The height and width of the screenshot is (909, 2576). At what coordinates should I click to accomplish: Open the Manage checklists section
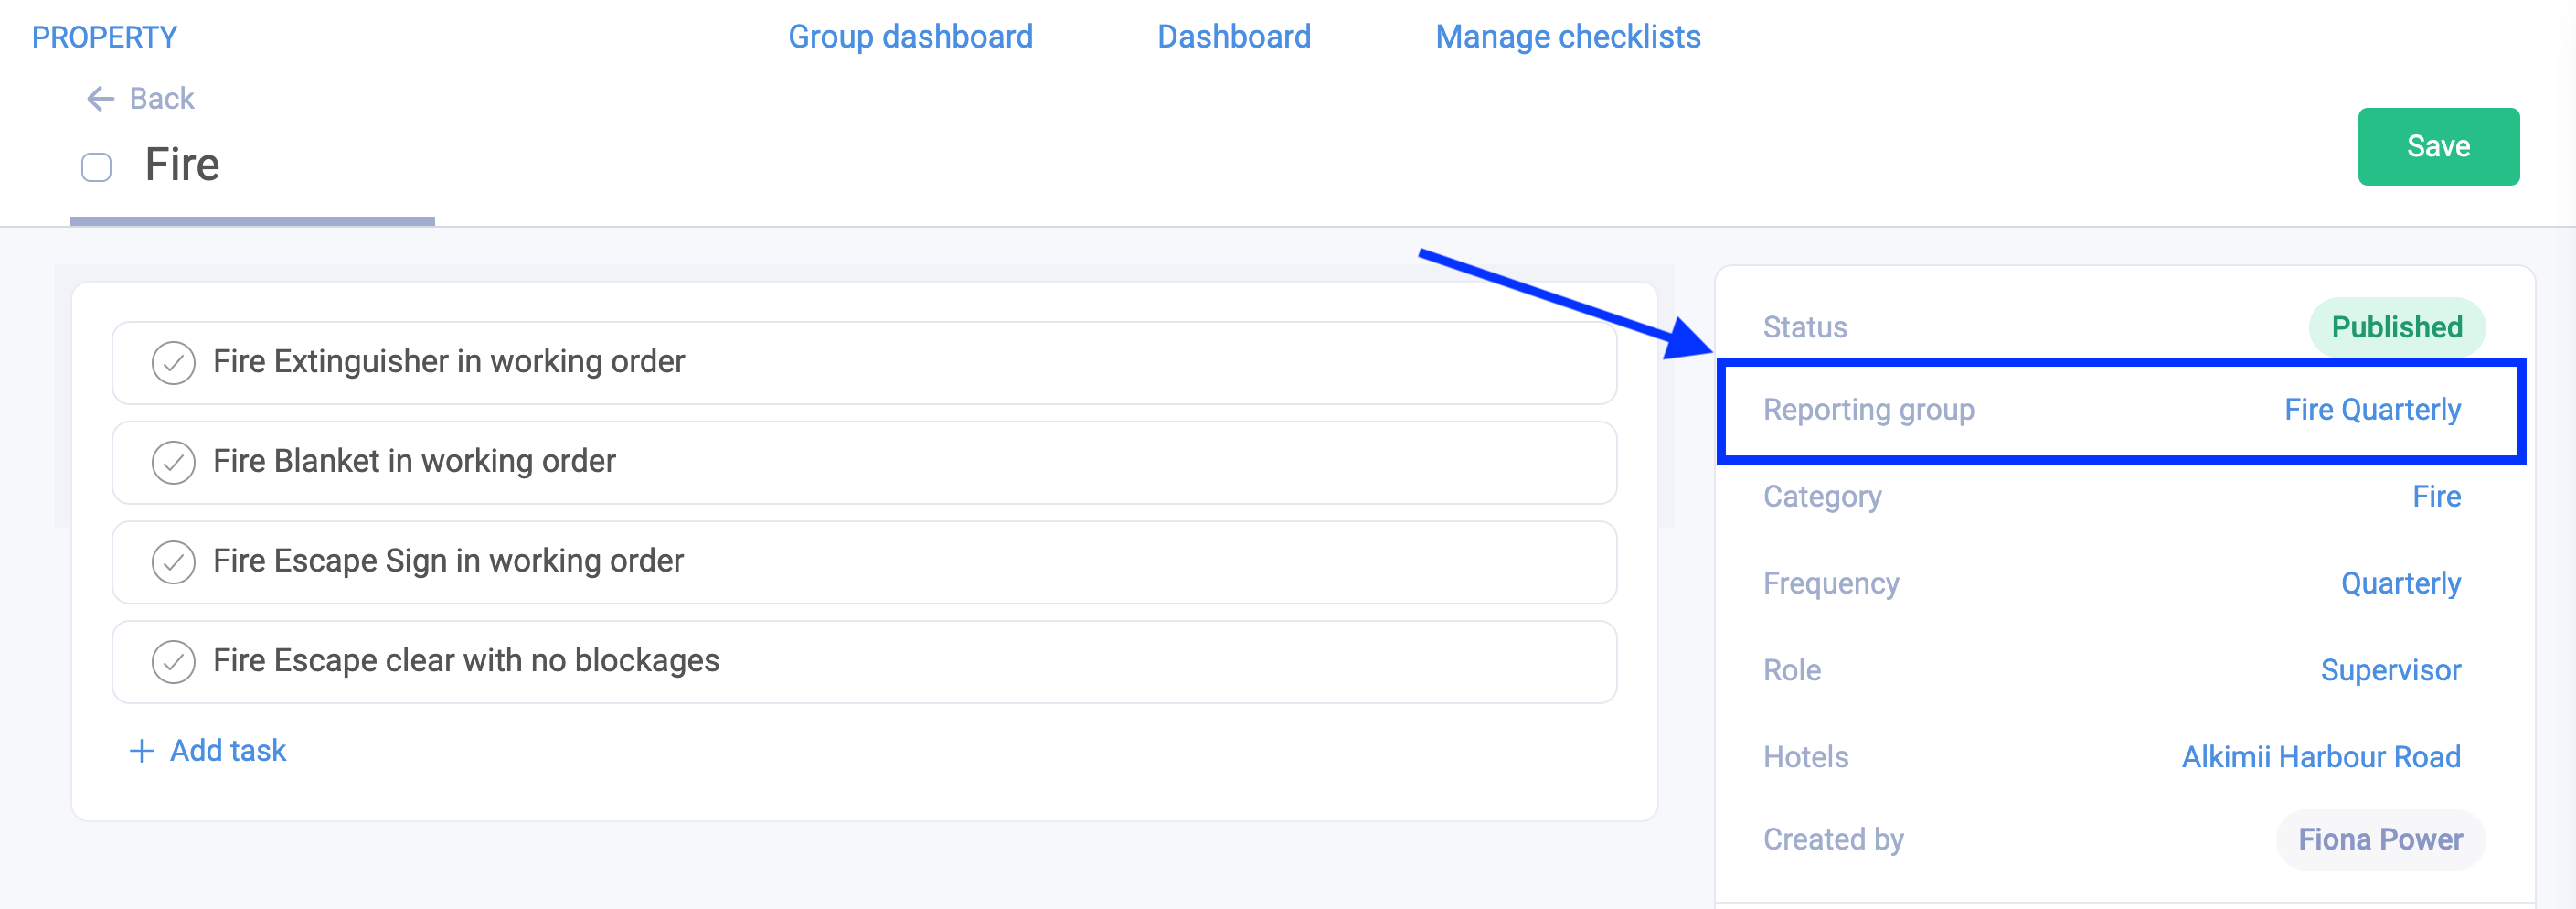(1567, 36)
